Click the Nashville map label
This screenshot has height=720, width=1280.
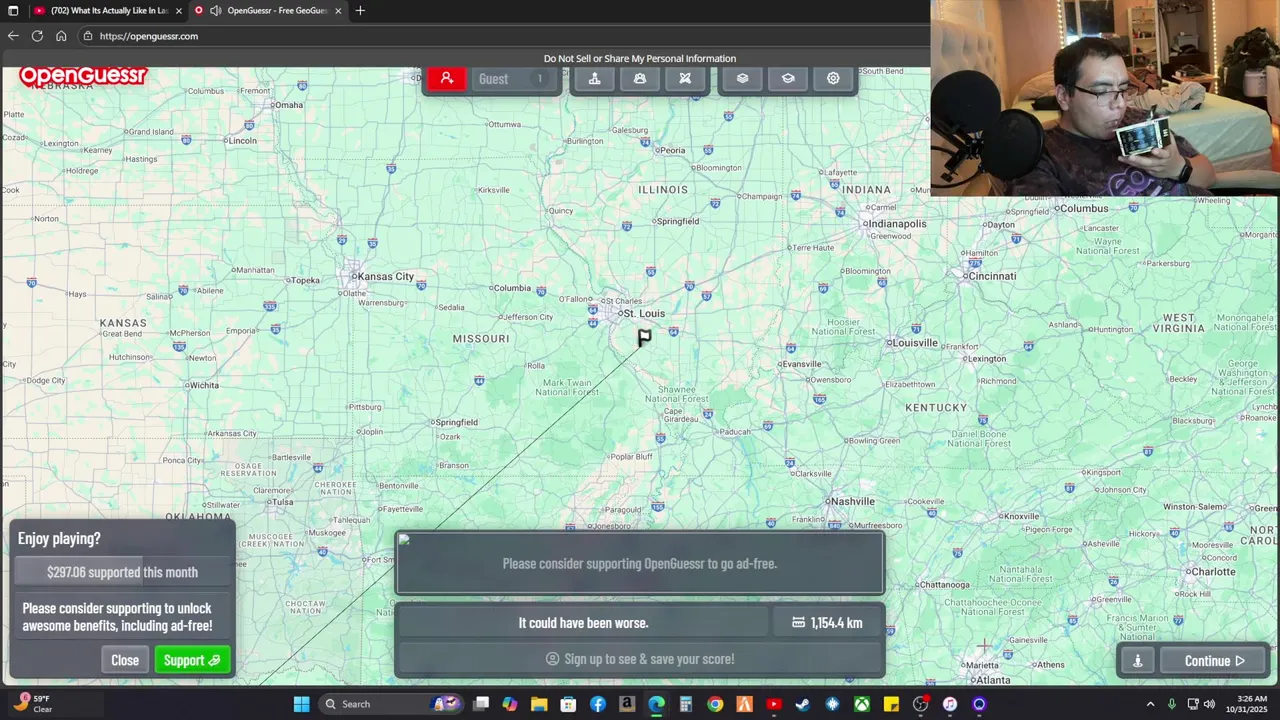(852, 501)
